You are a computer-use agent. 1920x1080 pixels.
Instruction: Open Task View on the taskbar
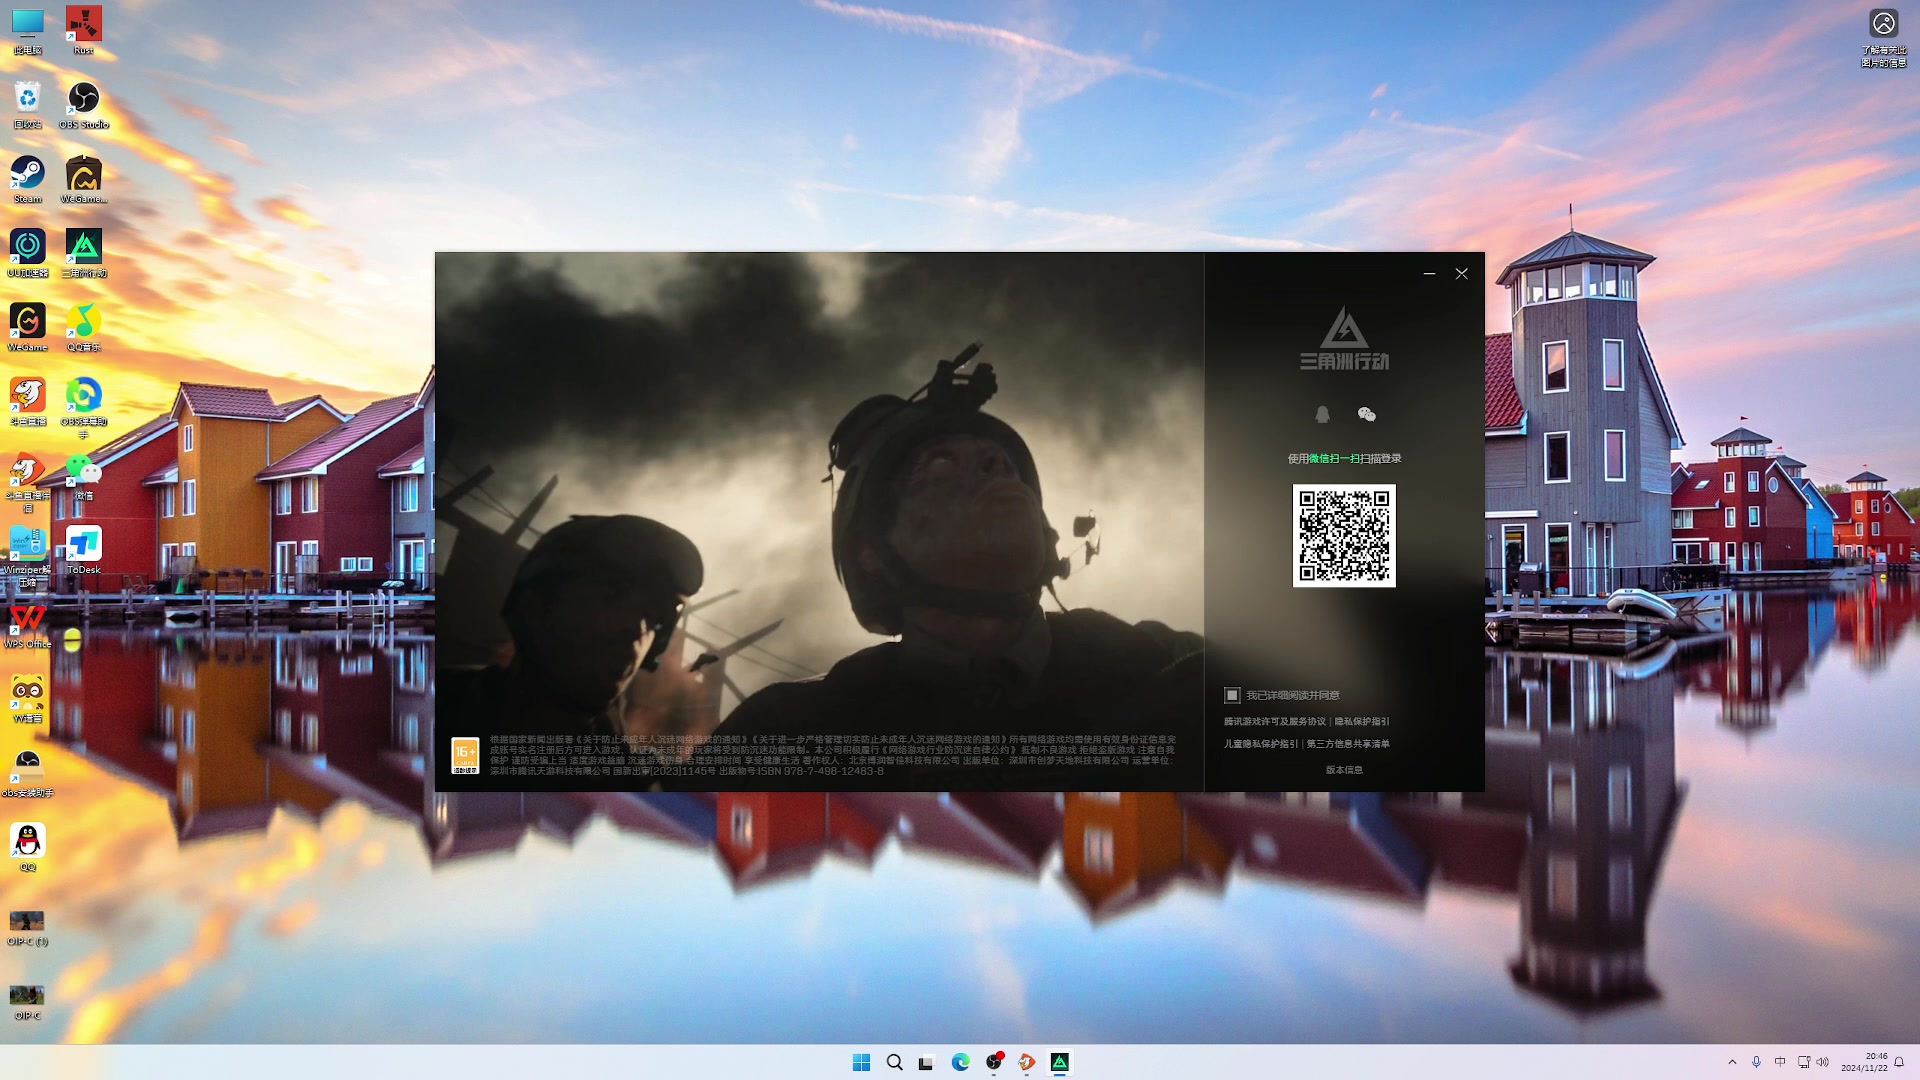[x=927, y=1062]
